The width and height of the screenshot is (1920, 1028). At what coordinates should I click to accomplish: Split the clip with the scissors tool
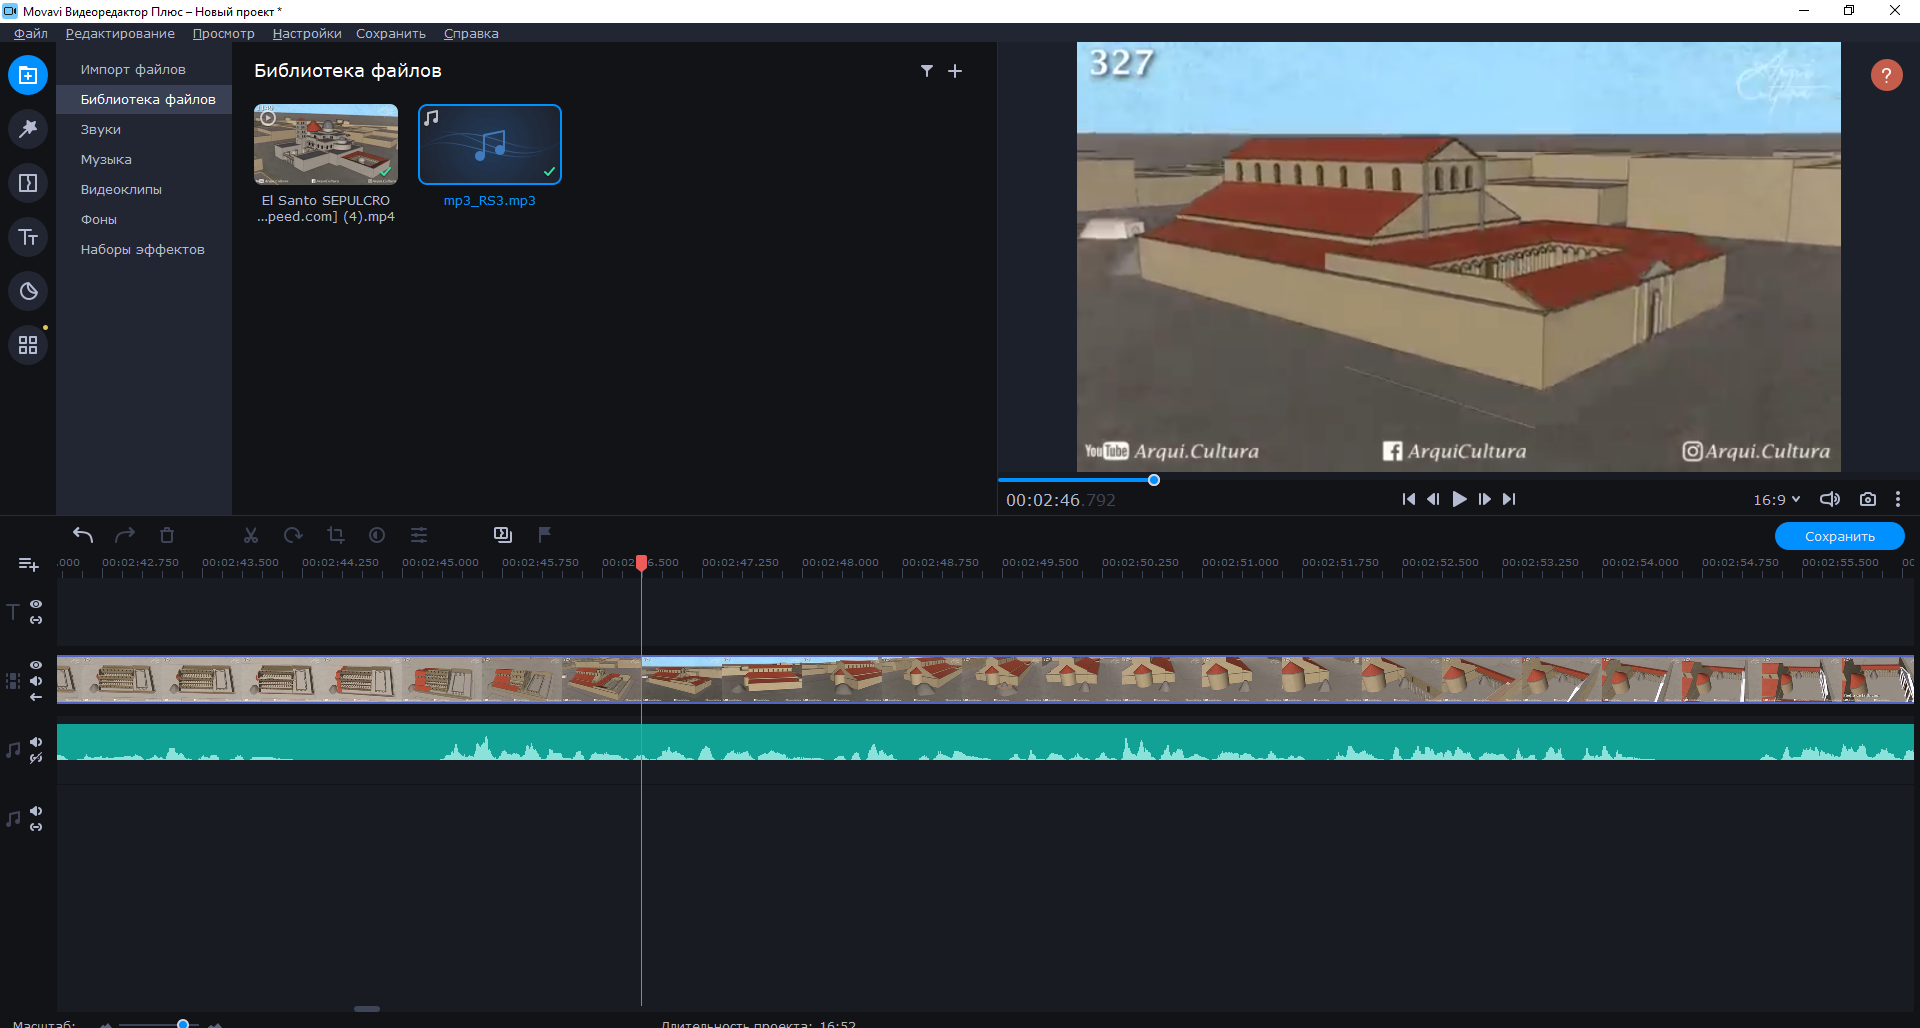(251, 535)
